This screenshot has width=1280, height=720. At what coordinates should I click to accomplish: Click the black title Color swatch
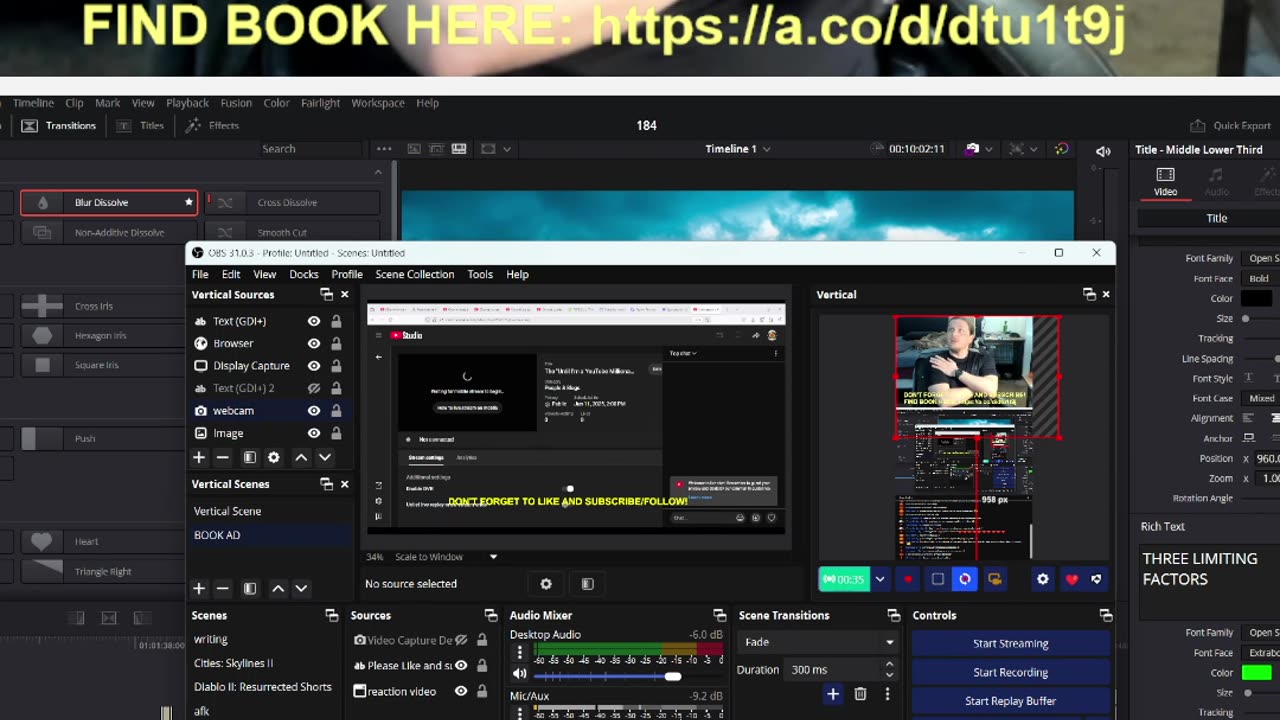(x=1256, y=298)
